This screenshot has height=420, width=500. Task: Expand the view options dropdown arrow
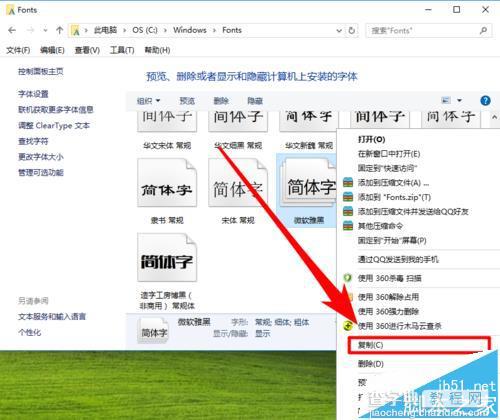459,100
